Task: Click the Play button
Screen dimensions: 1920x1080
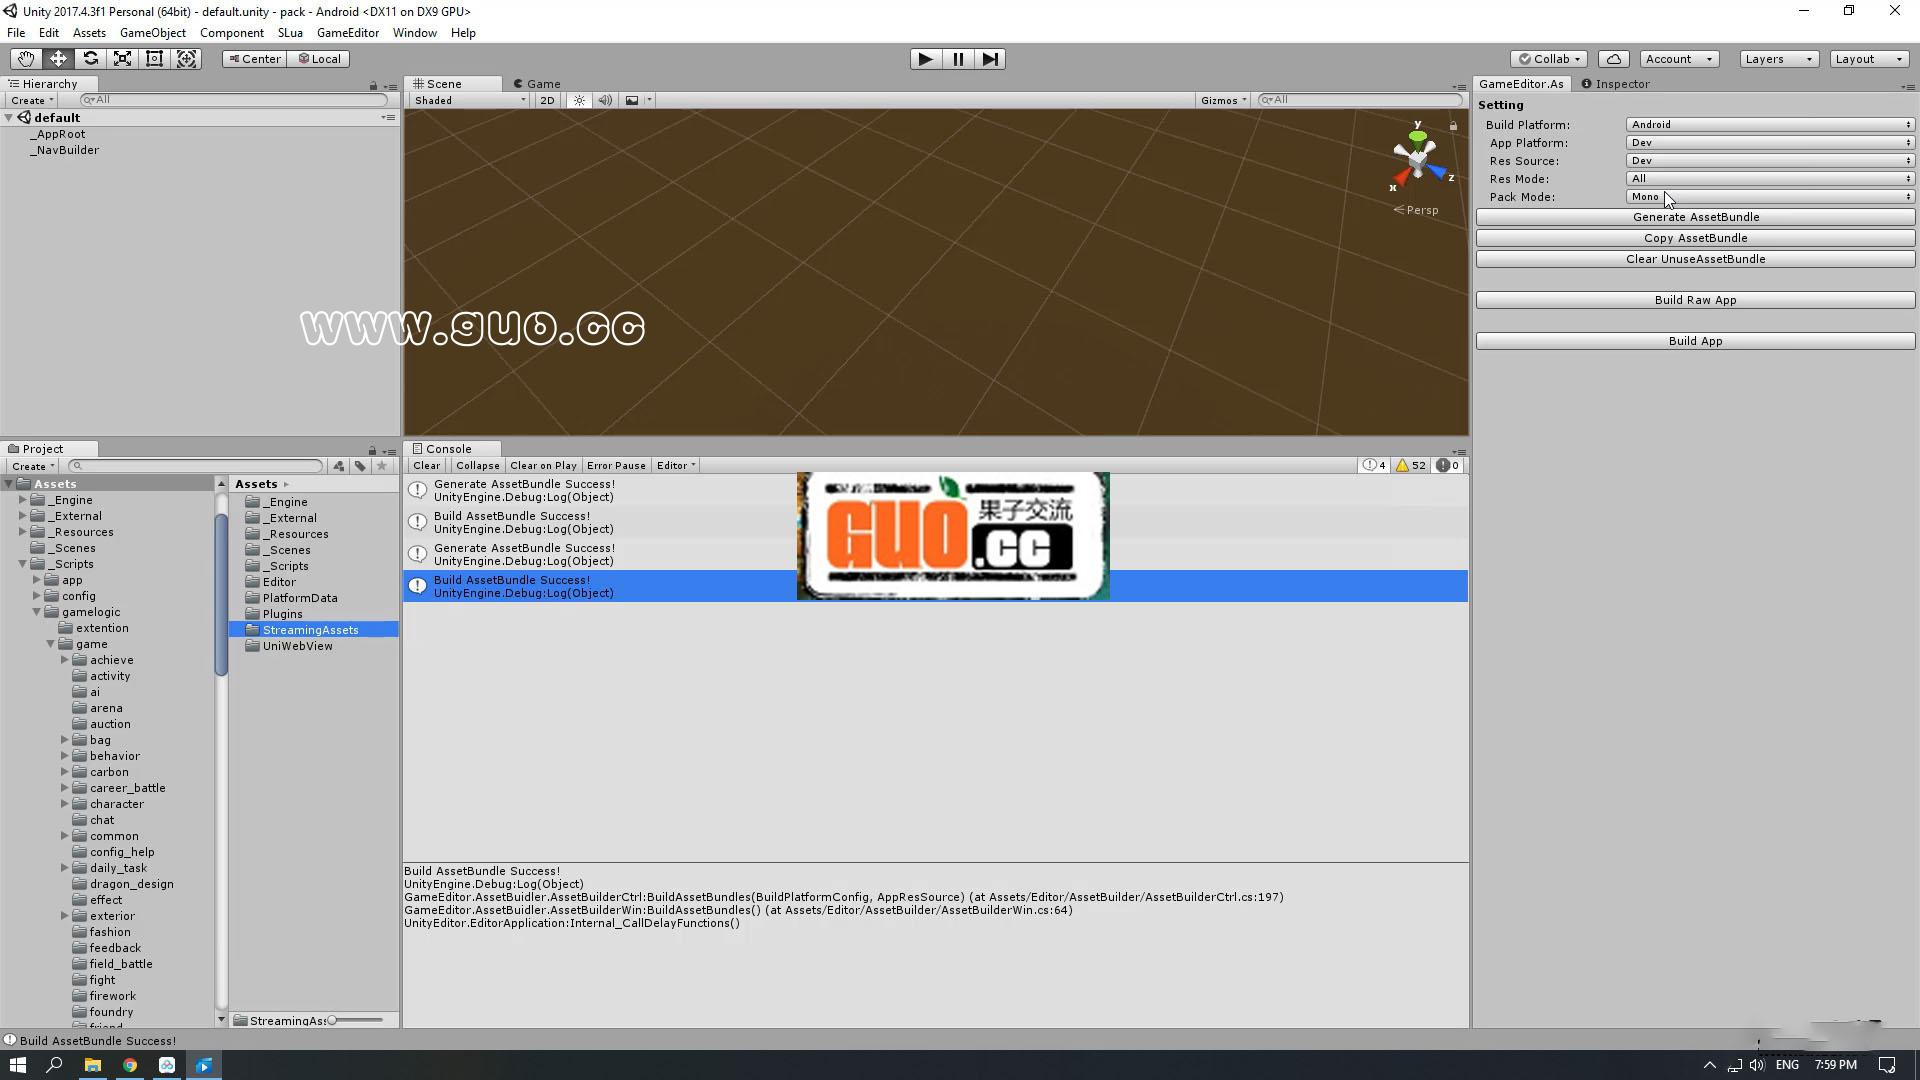Action: coord(925,59)
